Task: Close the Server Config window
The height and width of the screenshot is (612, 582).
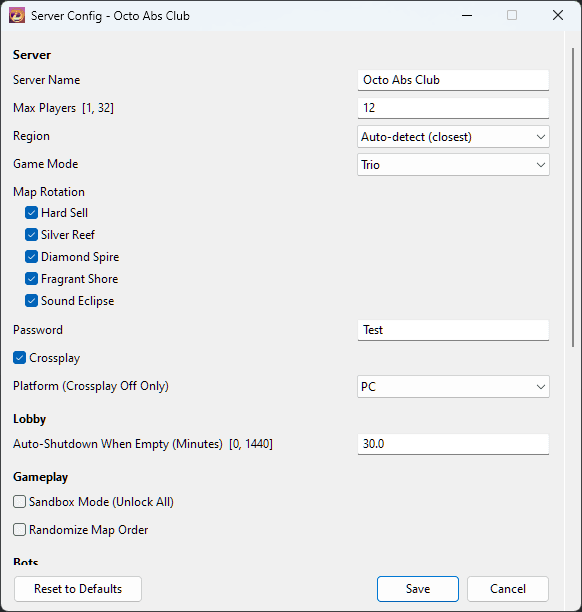Action: pos(558,16)
